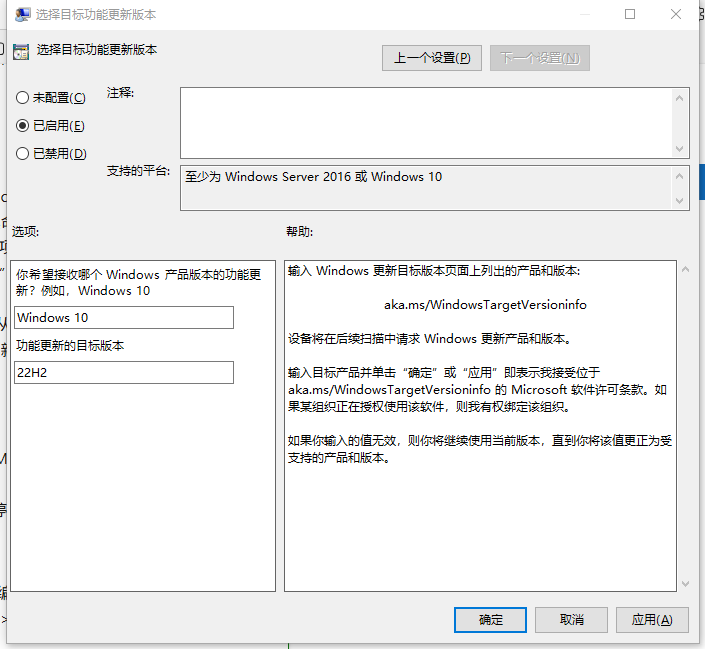Click the 如果你输入的值无效 help paragraph
Screen dimensions: 705x649
click(480, 449)
